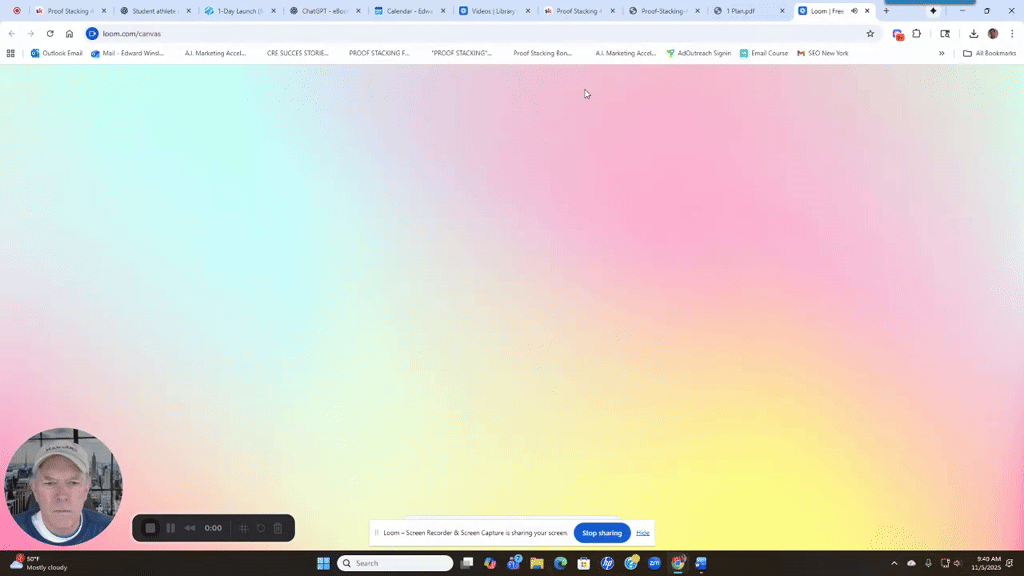
Task: Open the Email Course bookmark
Action: click(x=763, y=54)
